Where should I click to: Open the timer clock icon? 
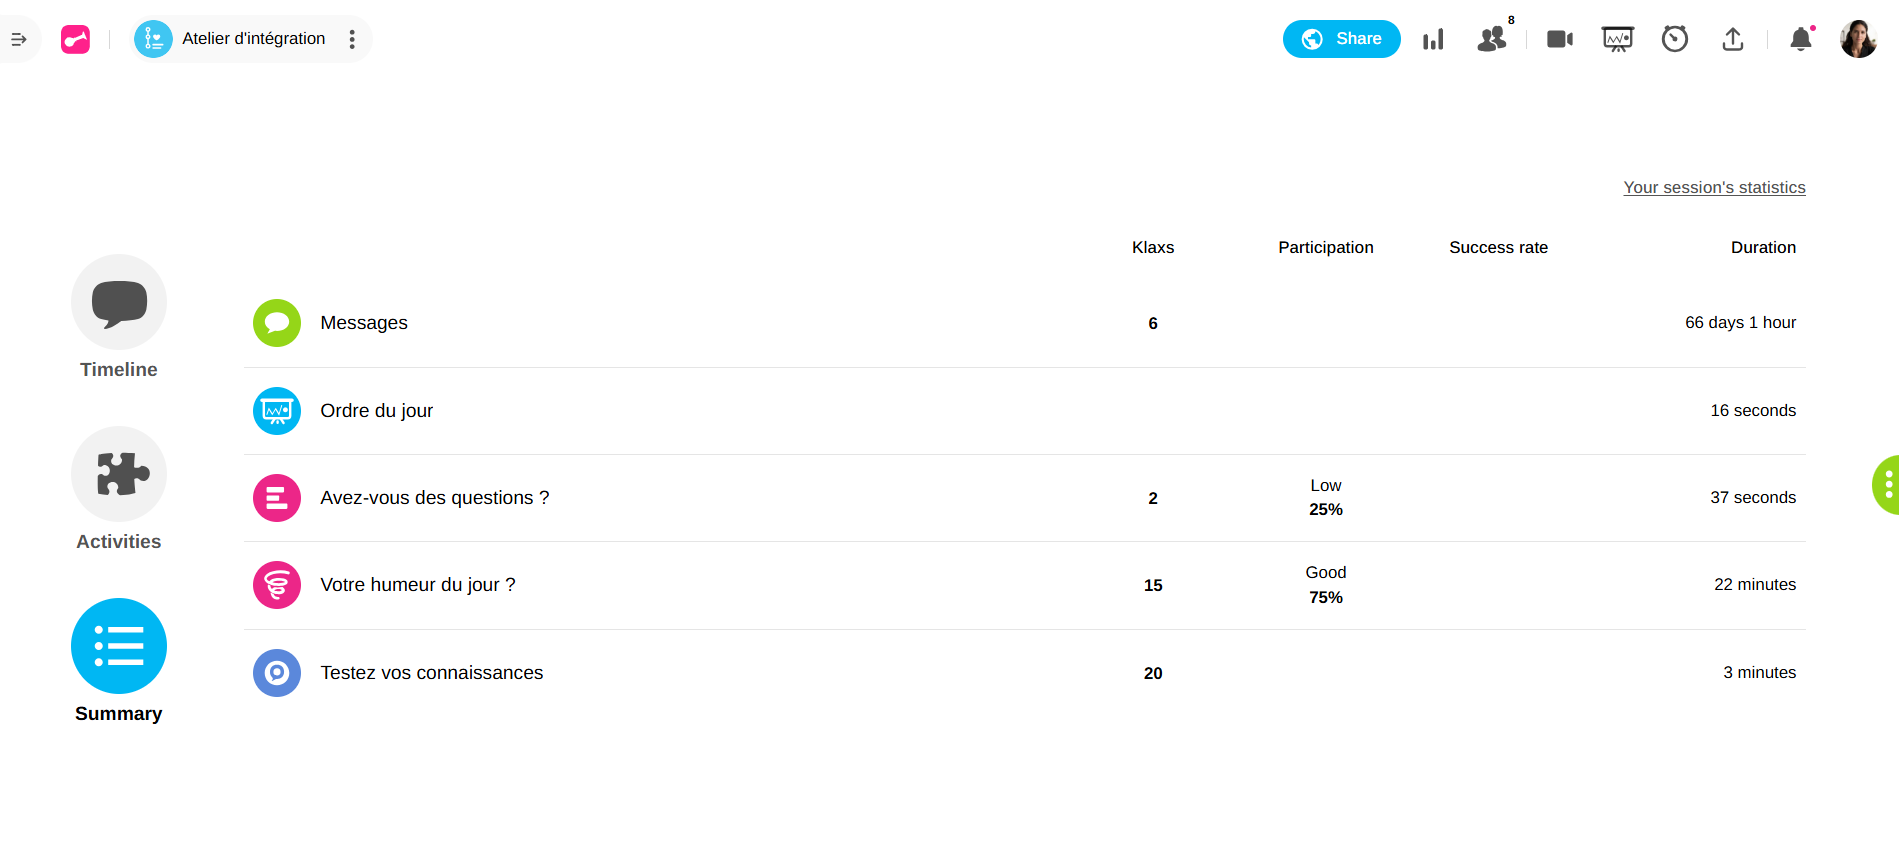(x=1675, y=39)
